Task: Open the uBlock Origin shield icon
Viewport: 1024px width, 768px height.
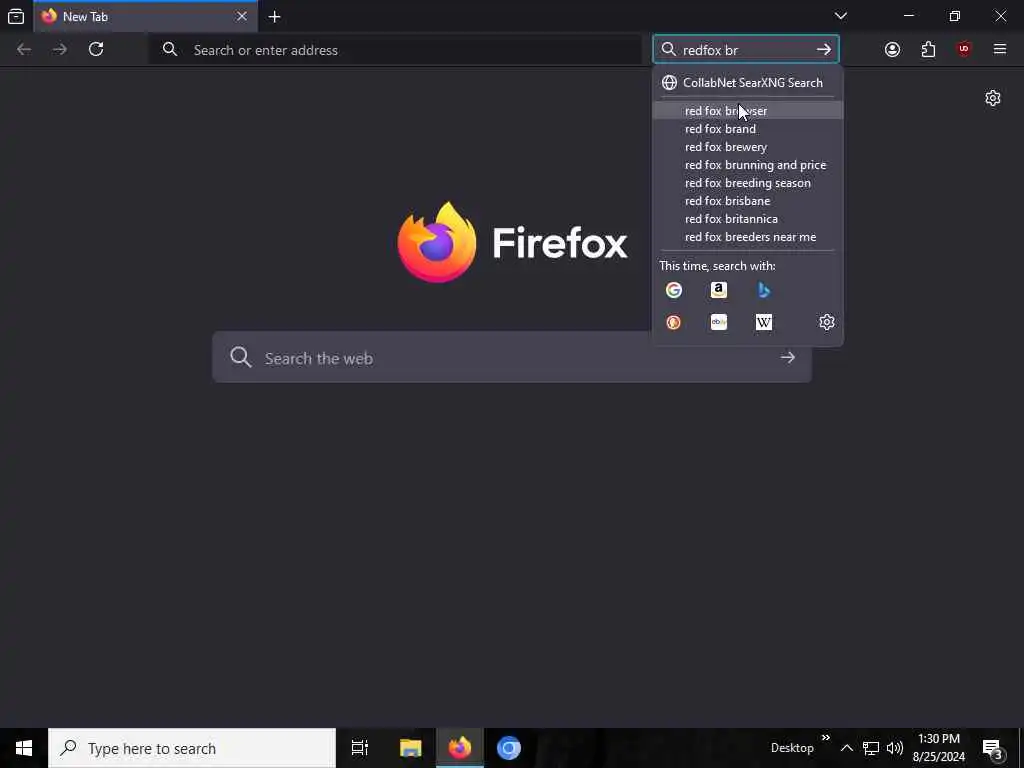Action: click(964, 50)
